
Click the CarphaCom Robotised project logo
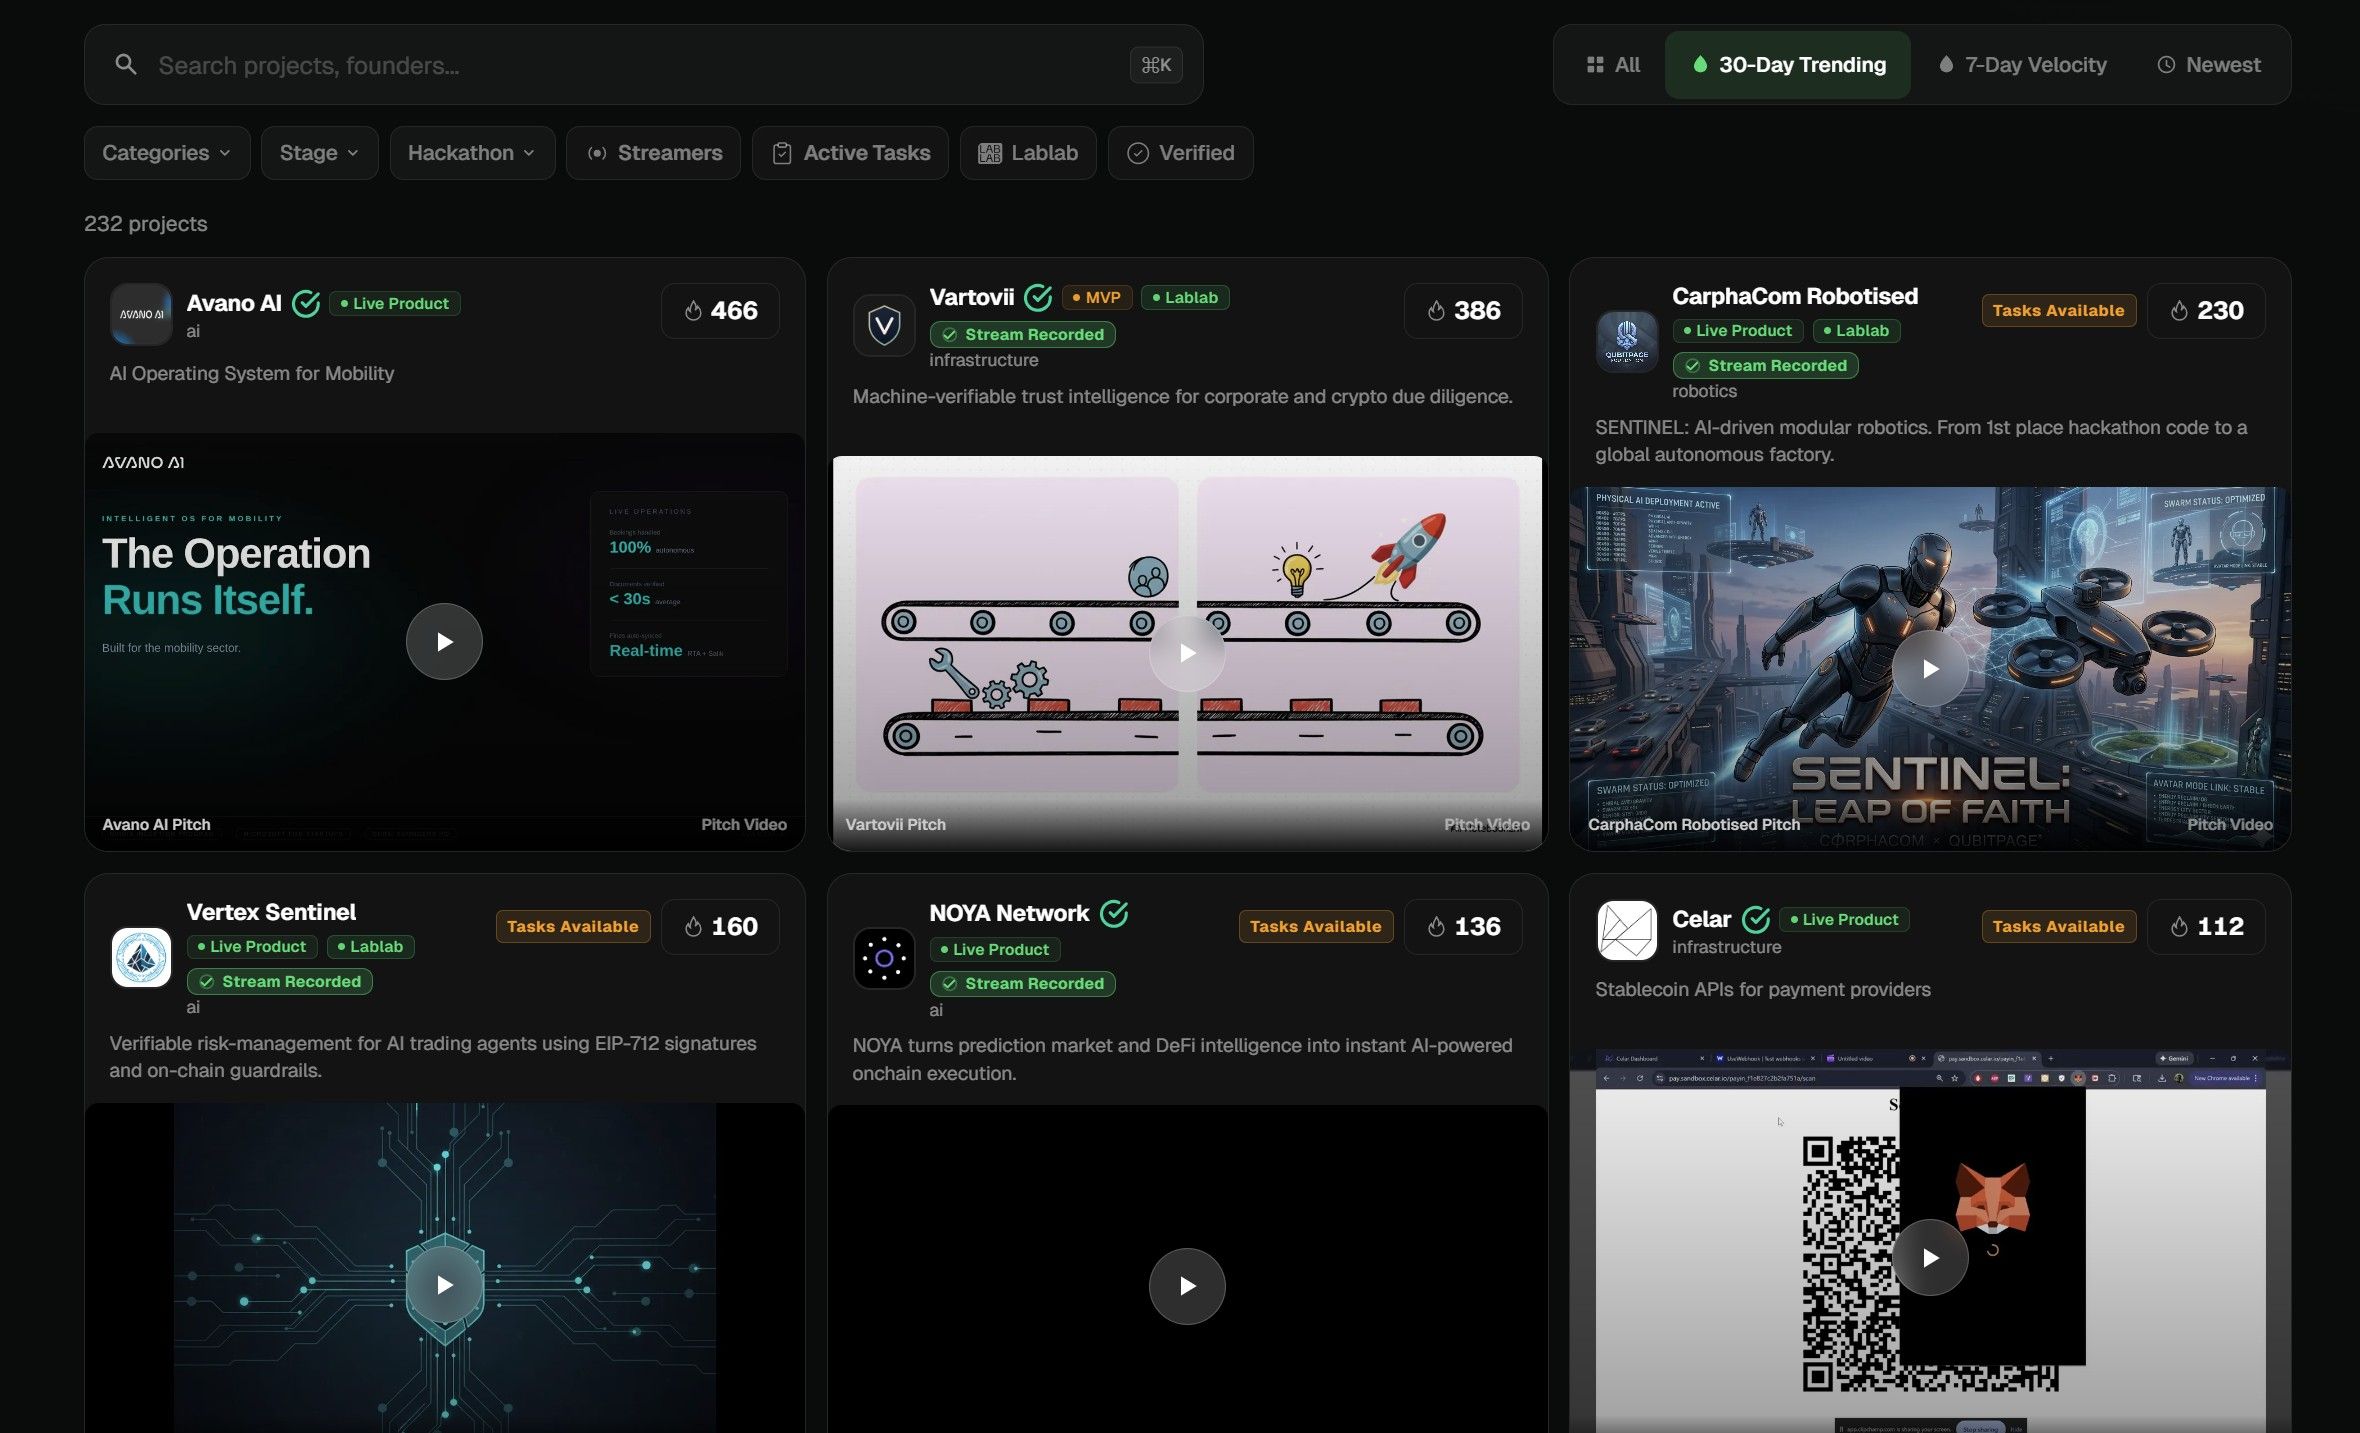(x=1626, y=342)
